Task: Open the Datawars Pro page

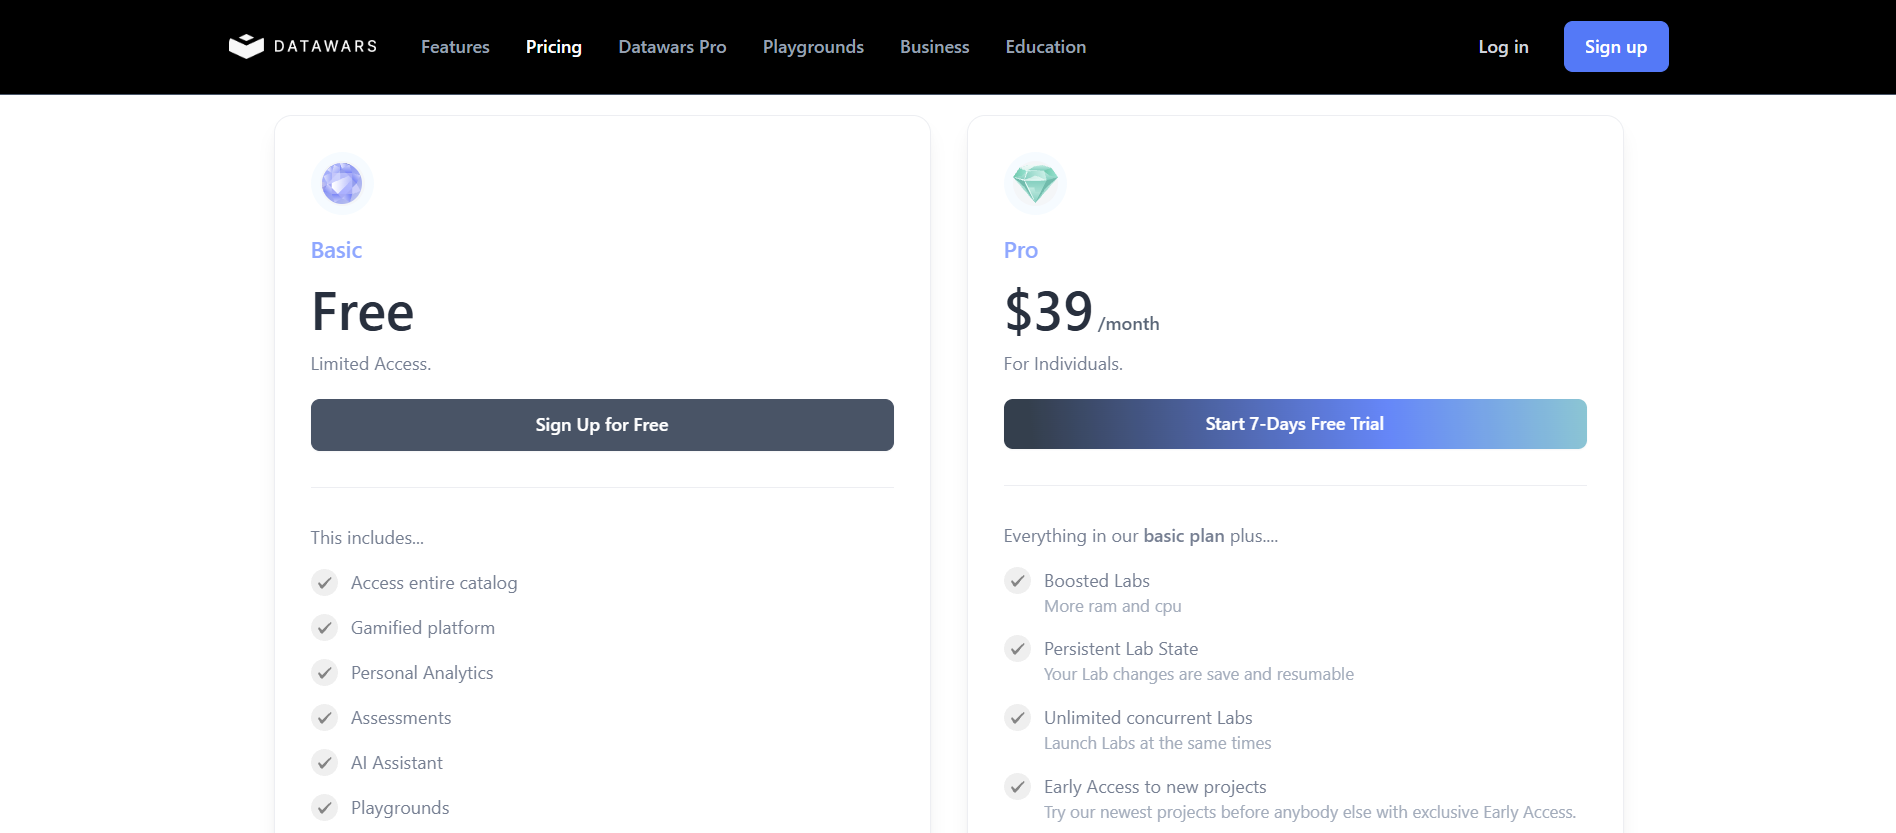Action: coord(672,46)
